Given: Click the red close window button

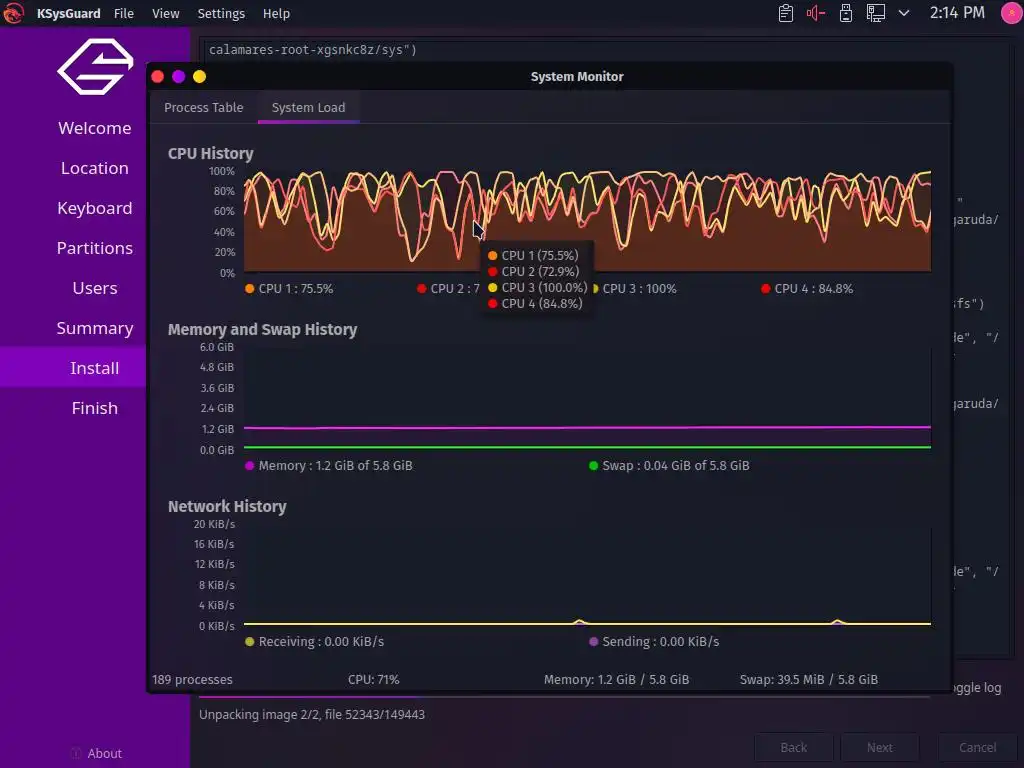Looking at the screenshot, I should point(157,77).
